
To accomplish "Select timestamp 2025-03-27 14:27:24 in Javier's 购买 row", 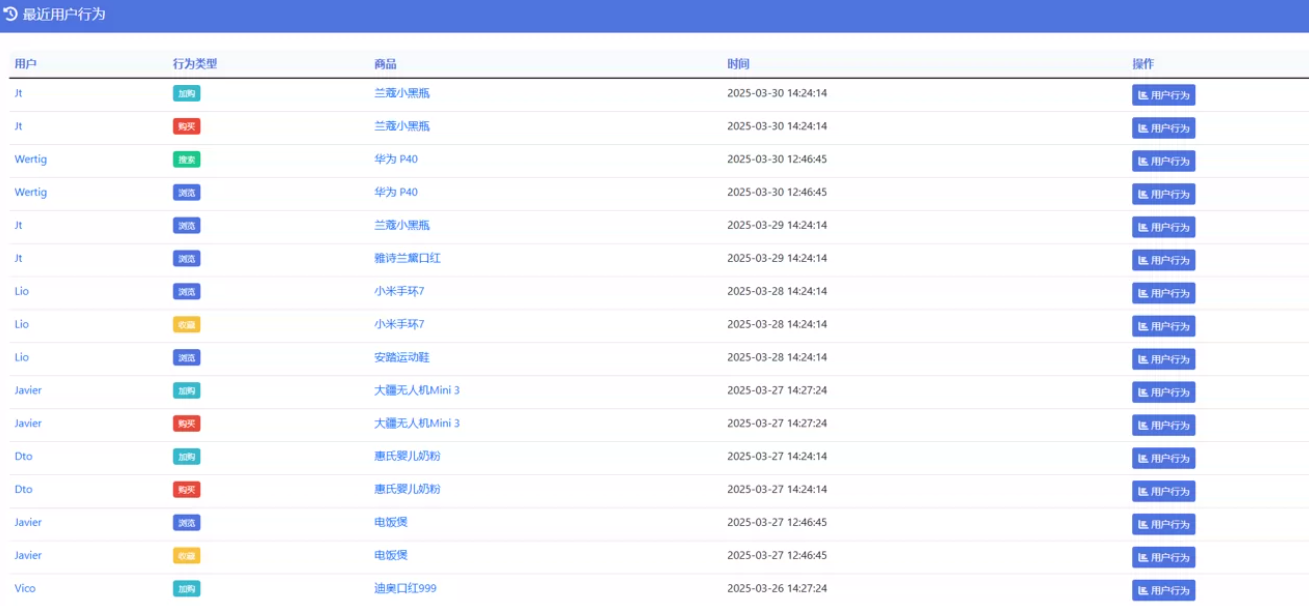I will pos(777,423).
